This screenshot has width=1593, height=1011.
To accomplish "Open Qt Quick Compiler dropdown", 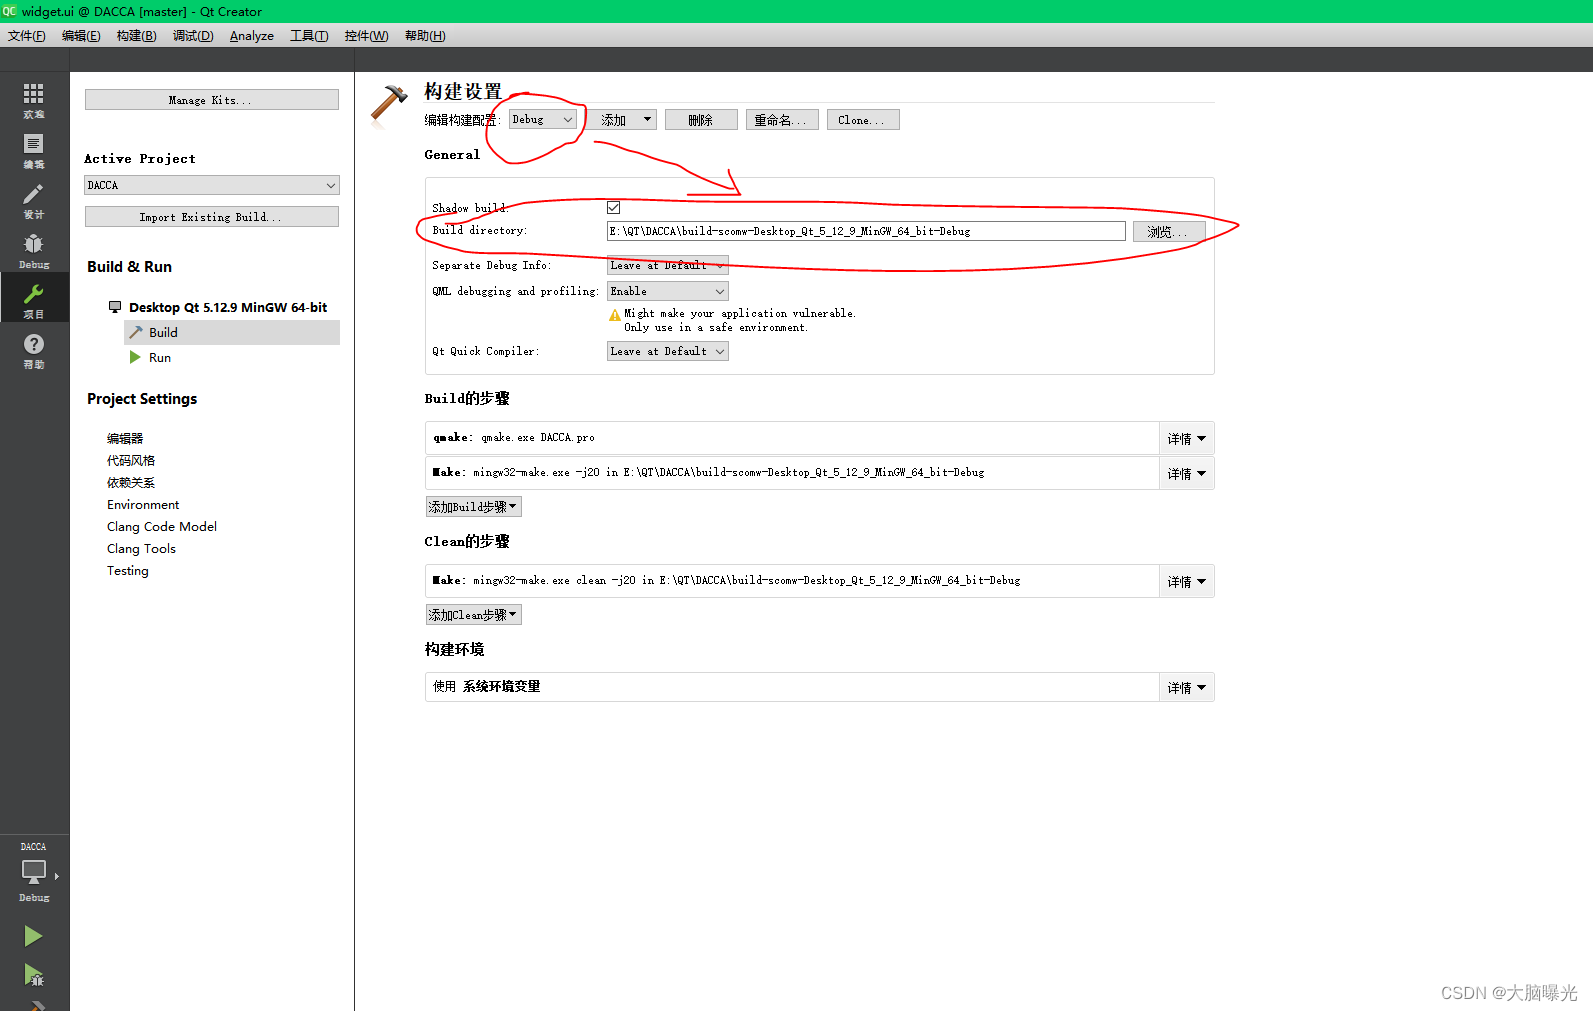I will [668, 351].
